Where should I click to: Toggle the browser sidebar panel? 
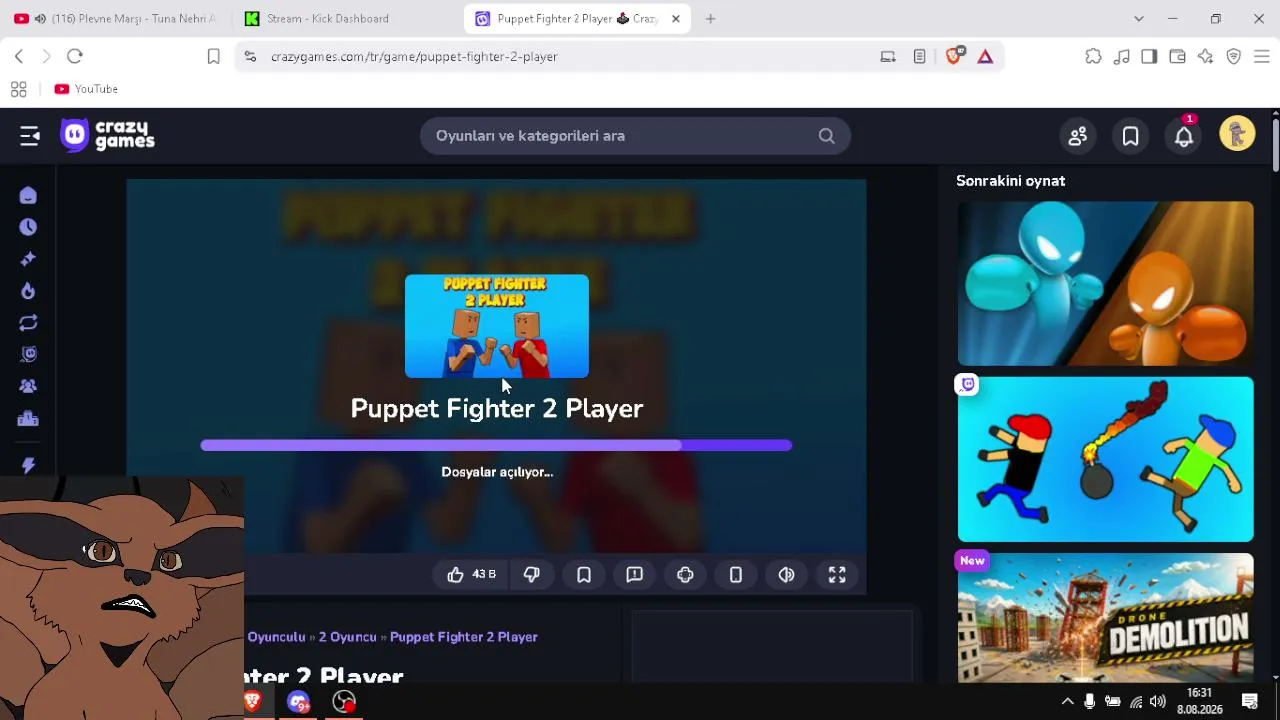click(1149, 57)
